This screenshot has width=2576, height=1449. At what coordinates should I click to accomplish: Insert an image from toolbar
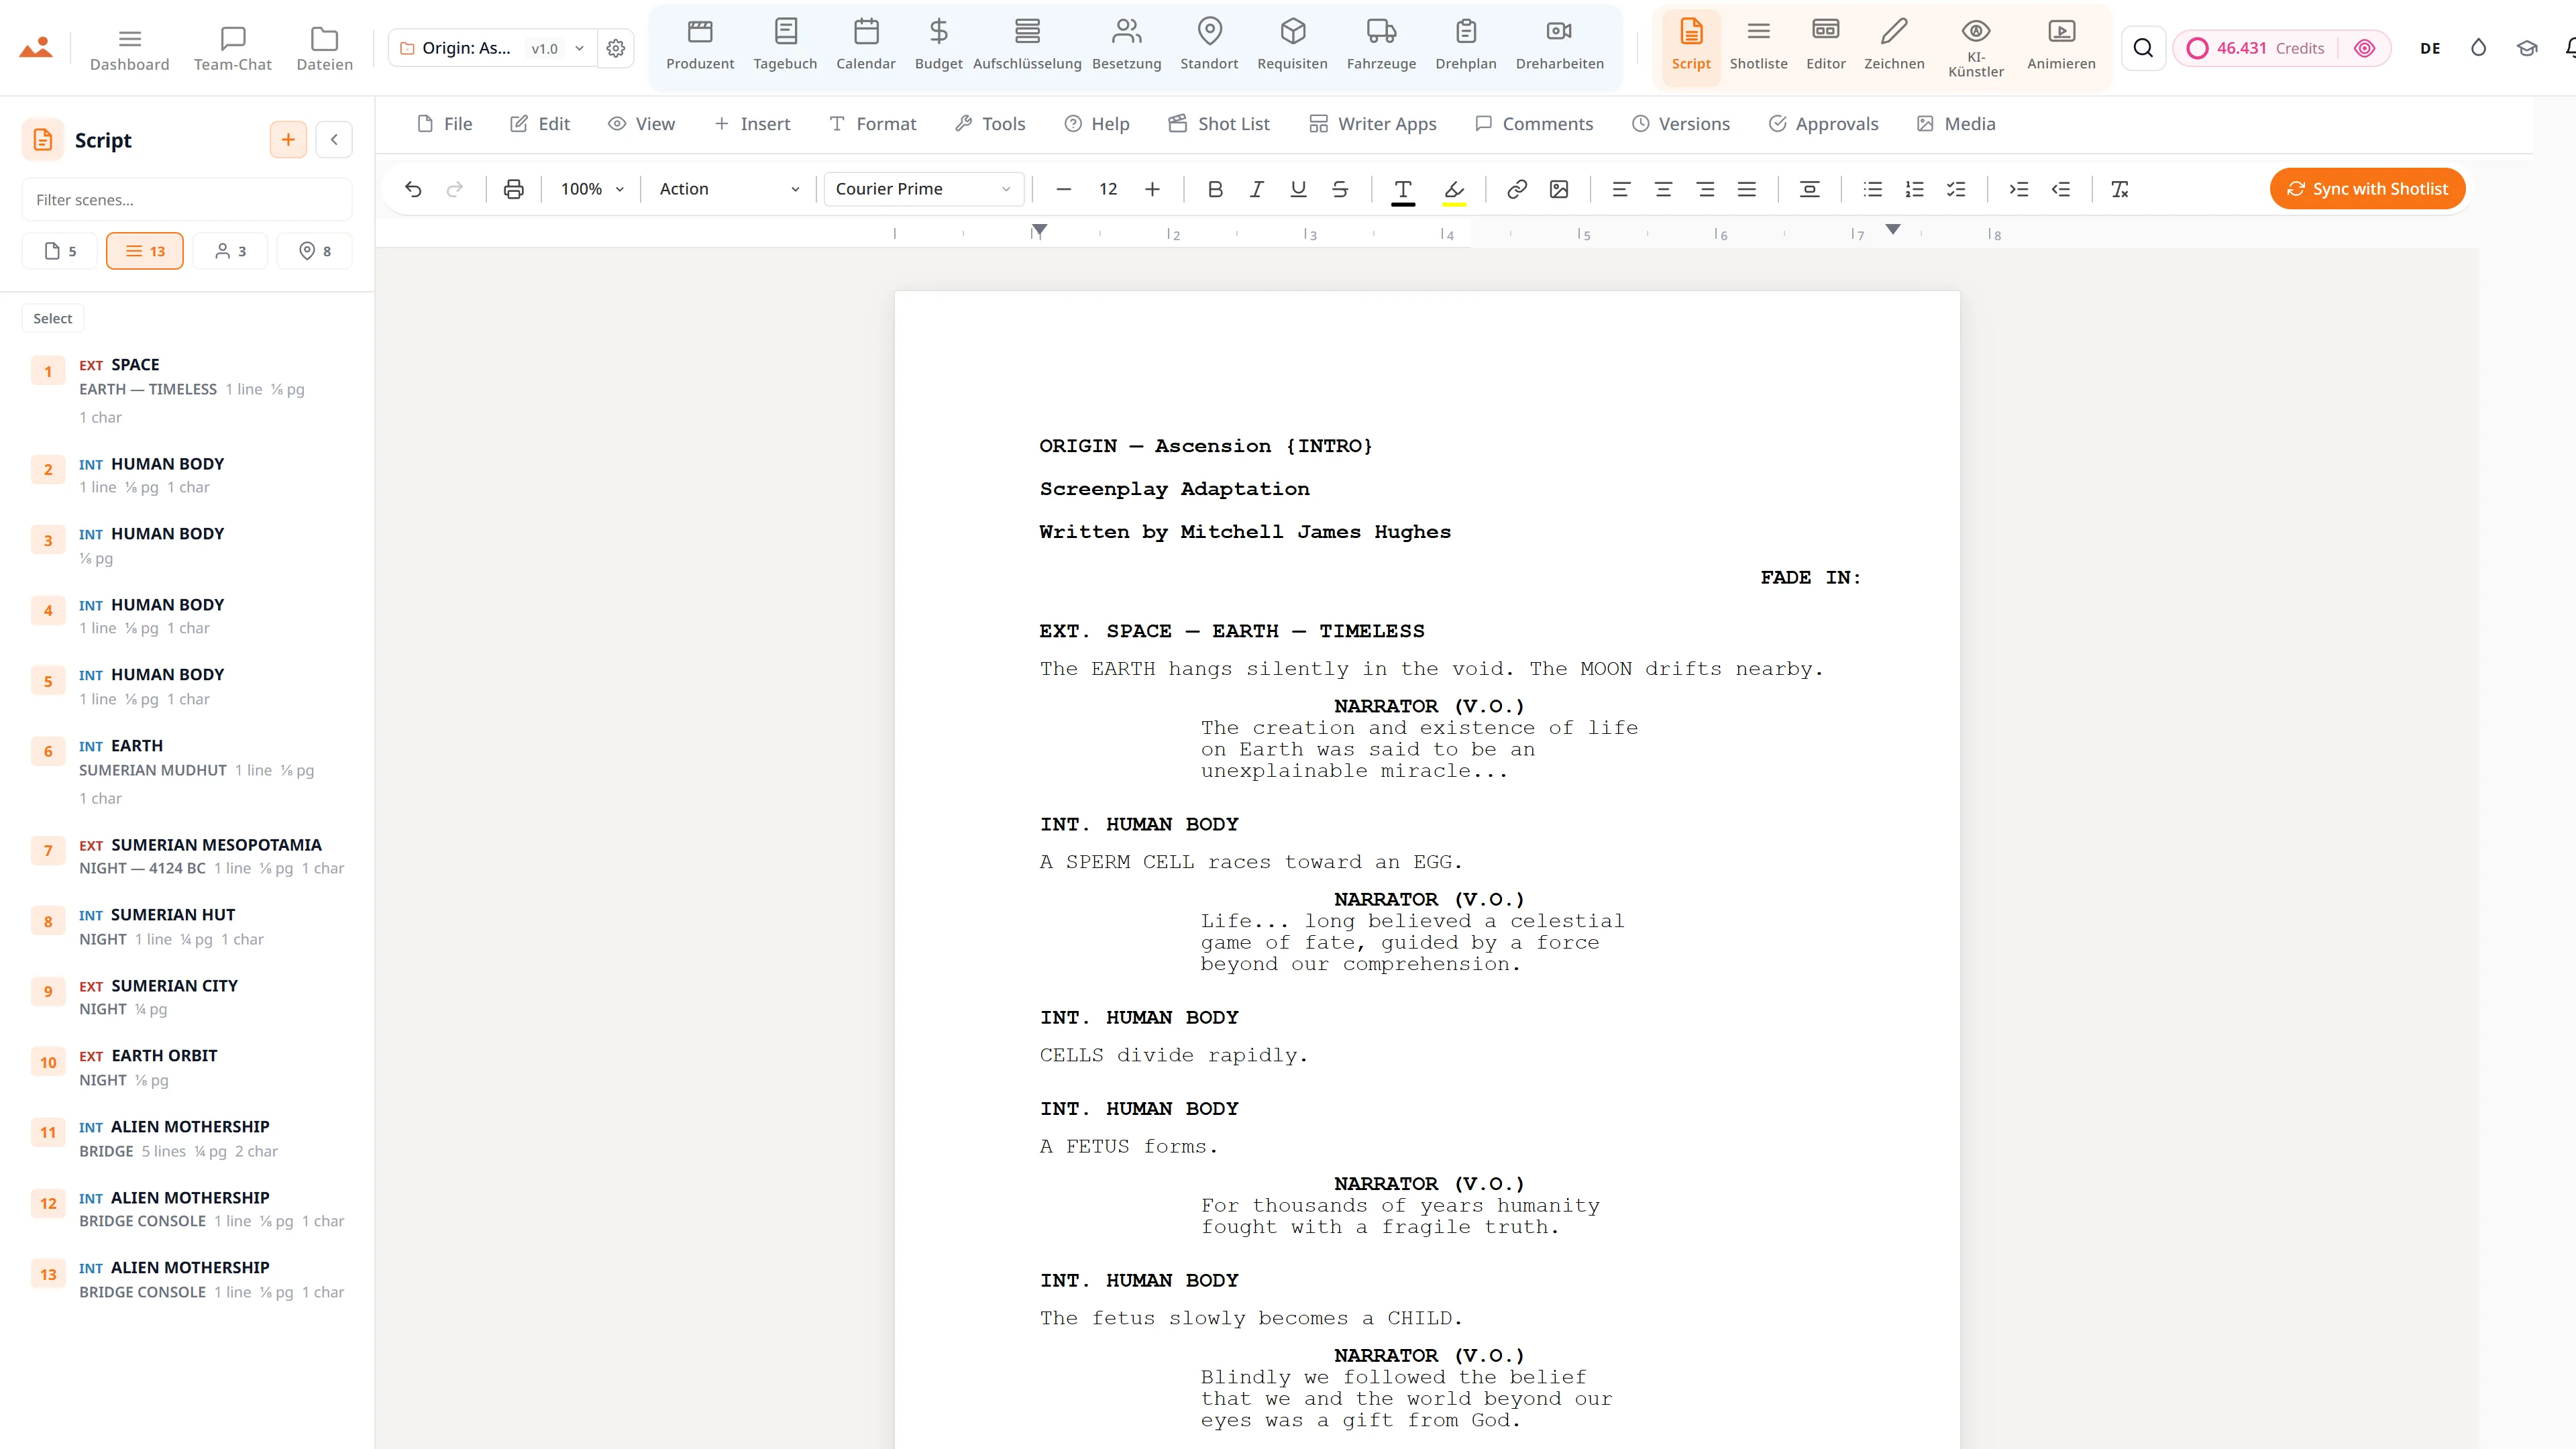coord(1559,189)
